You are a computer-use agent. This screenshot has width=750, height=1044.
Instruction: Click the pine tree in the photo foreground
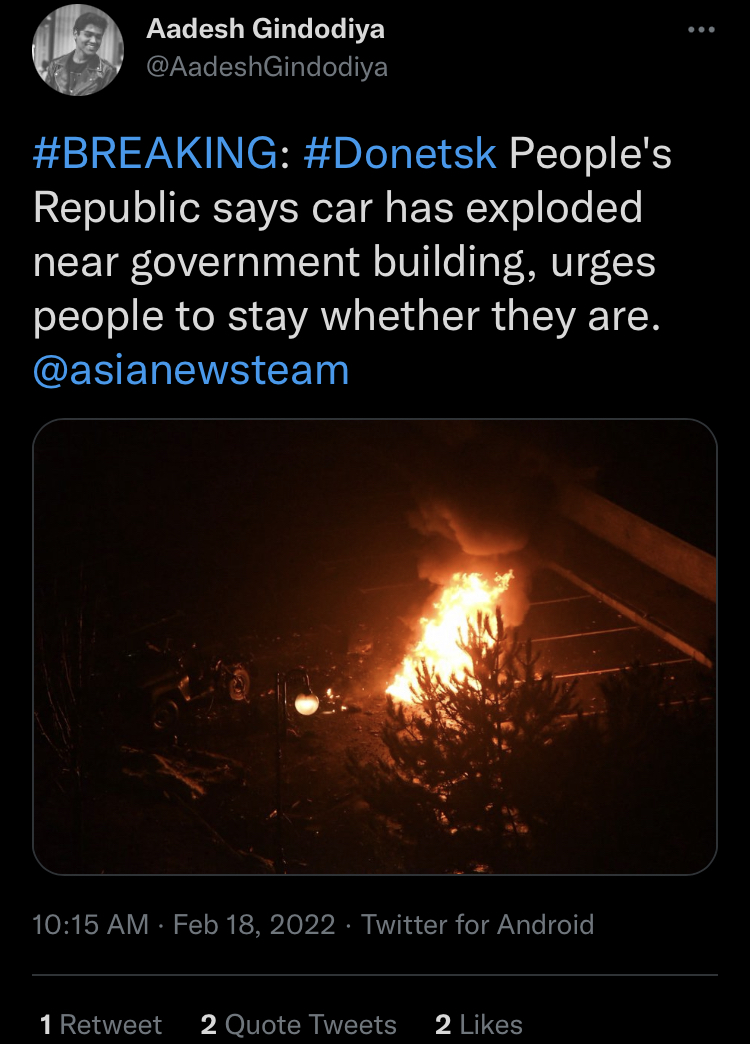[466, 732]
